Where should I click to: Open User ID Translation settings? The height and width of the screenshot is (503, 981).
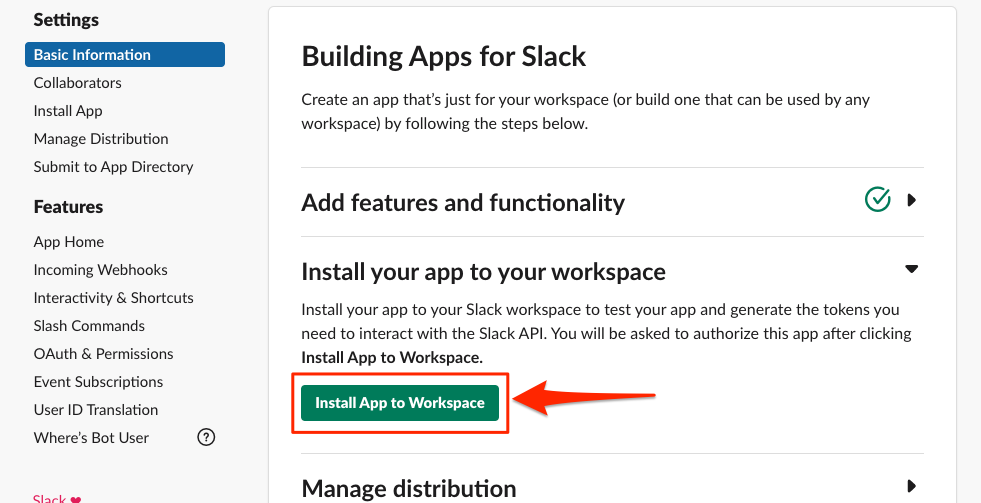tap(96, 410)
